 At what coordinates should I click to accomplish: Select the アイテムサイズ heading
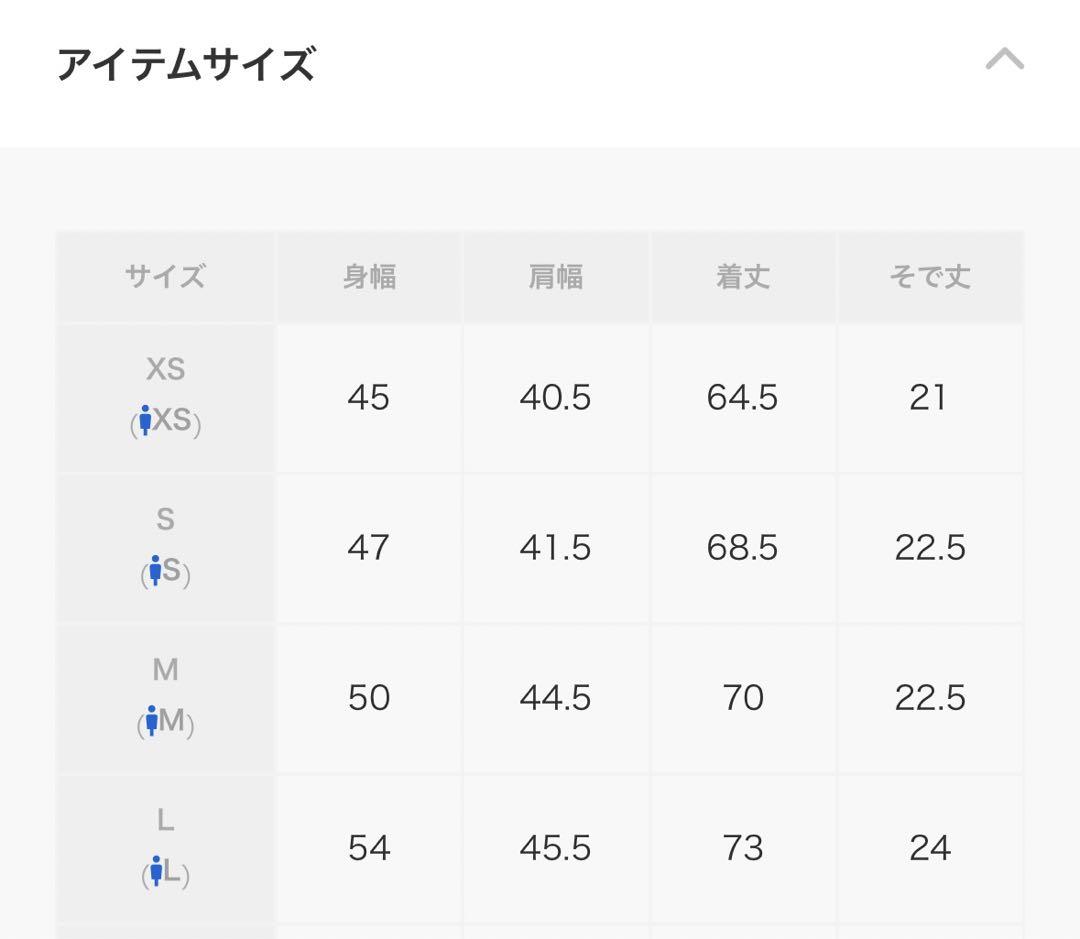click(186, 64)
